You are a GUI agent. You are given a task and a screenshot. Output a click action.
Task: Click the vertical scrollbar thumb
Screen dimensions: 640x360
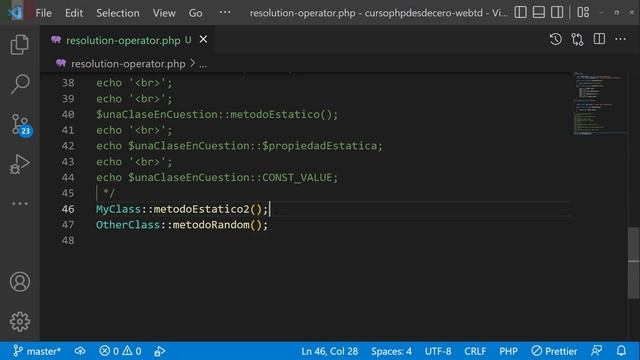tap(633, 262)
